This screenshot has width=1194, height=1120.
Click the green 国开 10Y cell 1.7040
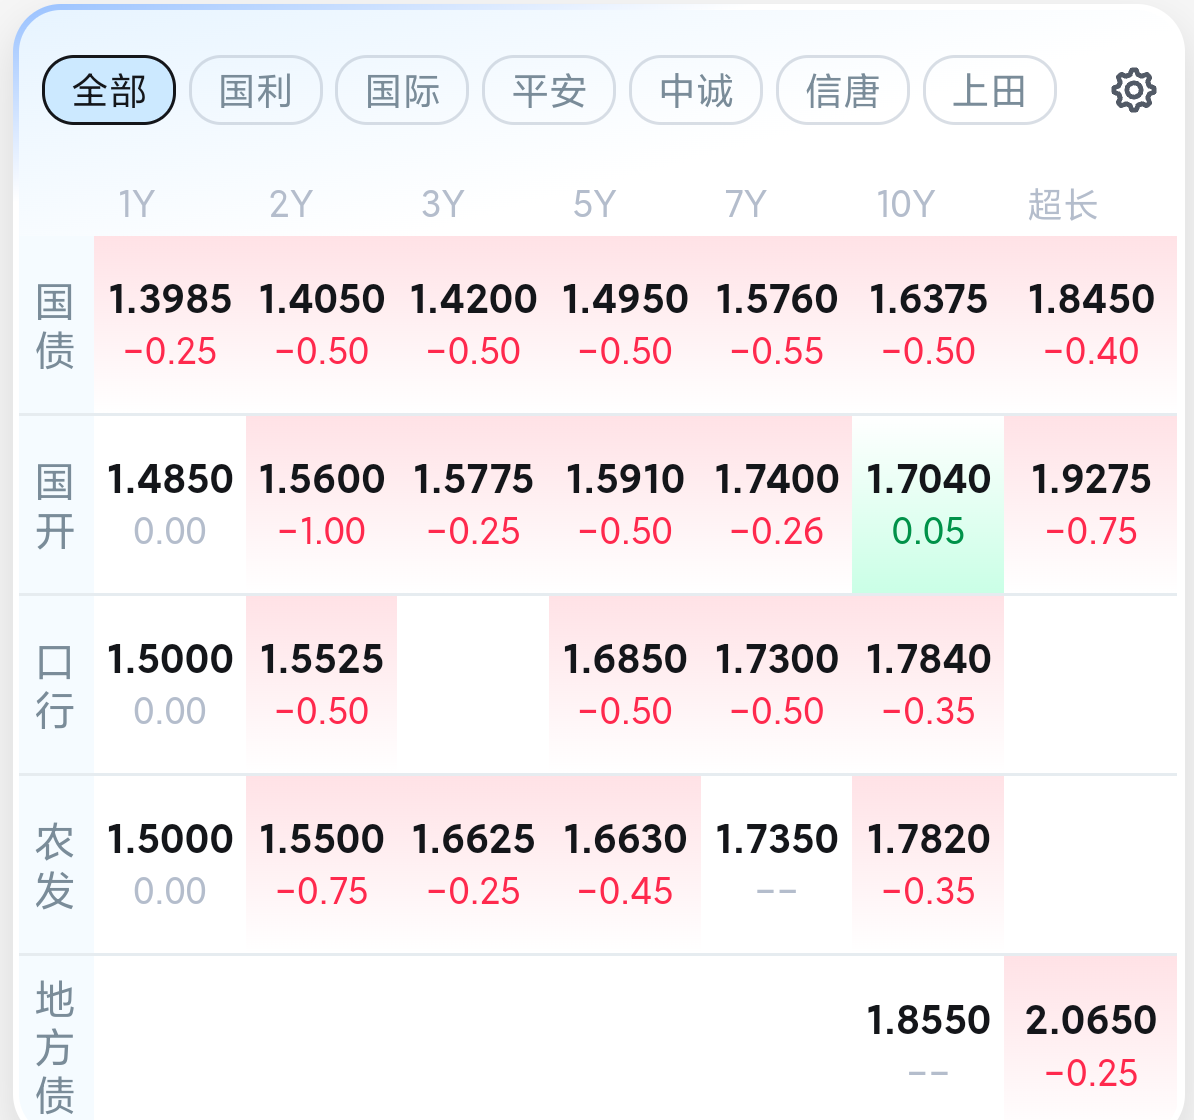(x=927, y=505)
